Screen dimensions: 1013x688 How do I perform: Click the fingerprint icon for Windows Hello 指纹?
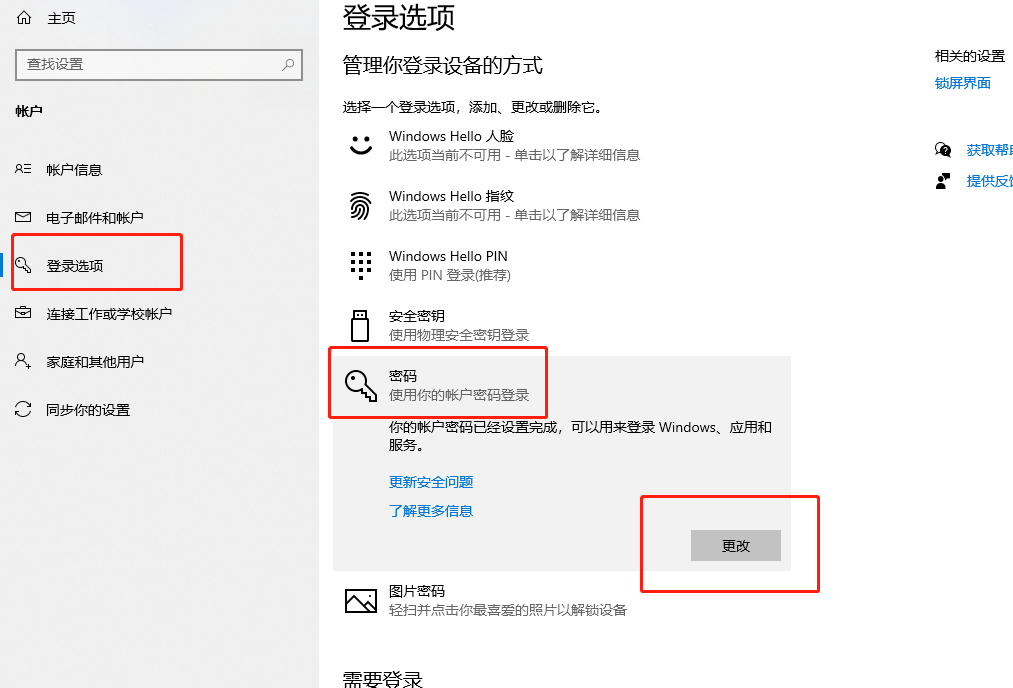(360, 205)
